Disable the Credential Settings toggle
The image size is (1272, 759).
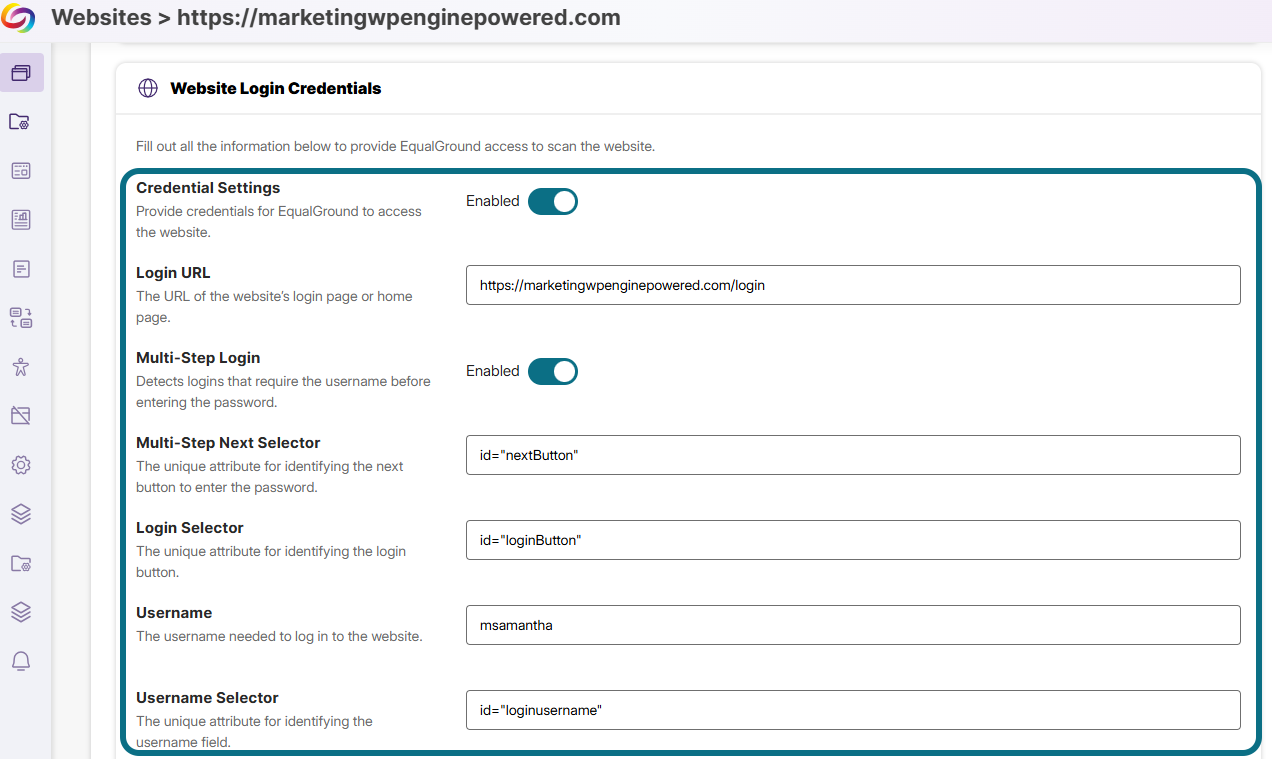553,201
